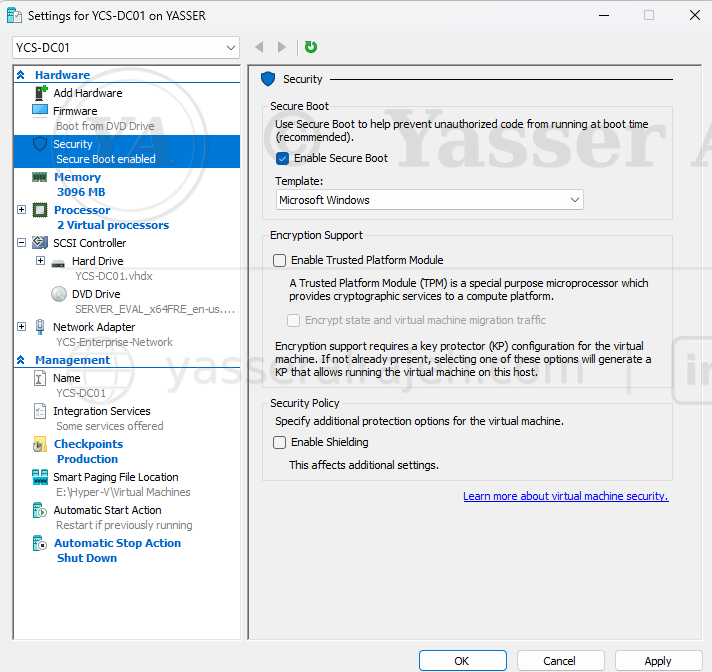This screenshot has width=712, height=672.
Task: Open Learn more about virtual machine security link
Action: (566, 496)
